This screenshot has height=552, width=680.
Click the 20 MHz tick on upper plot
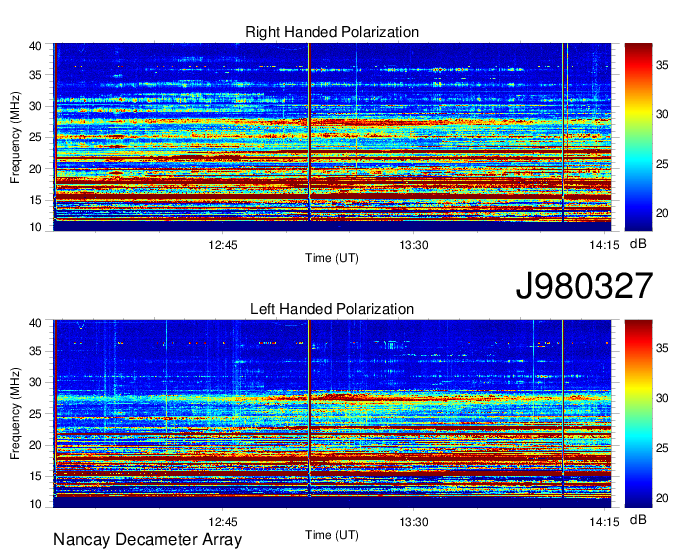pos(35,169)
